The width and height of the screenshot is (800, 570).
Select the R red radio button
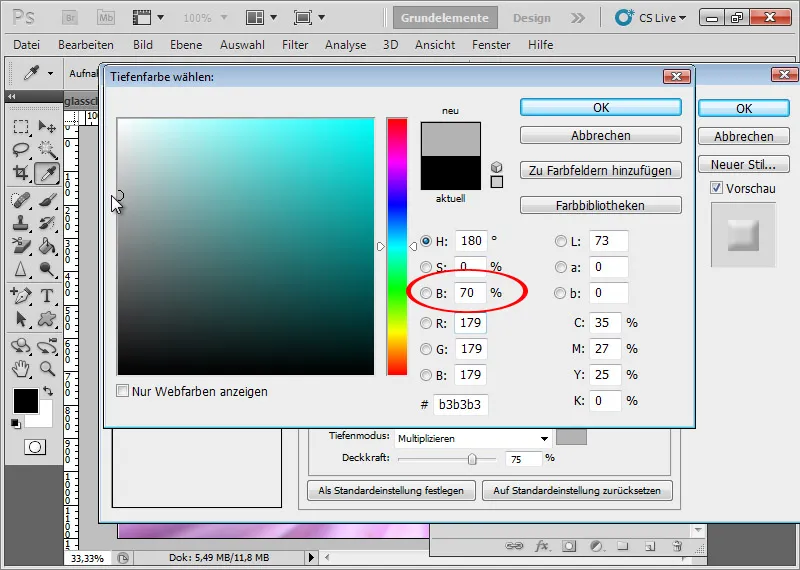[426, 323]
